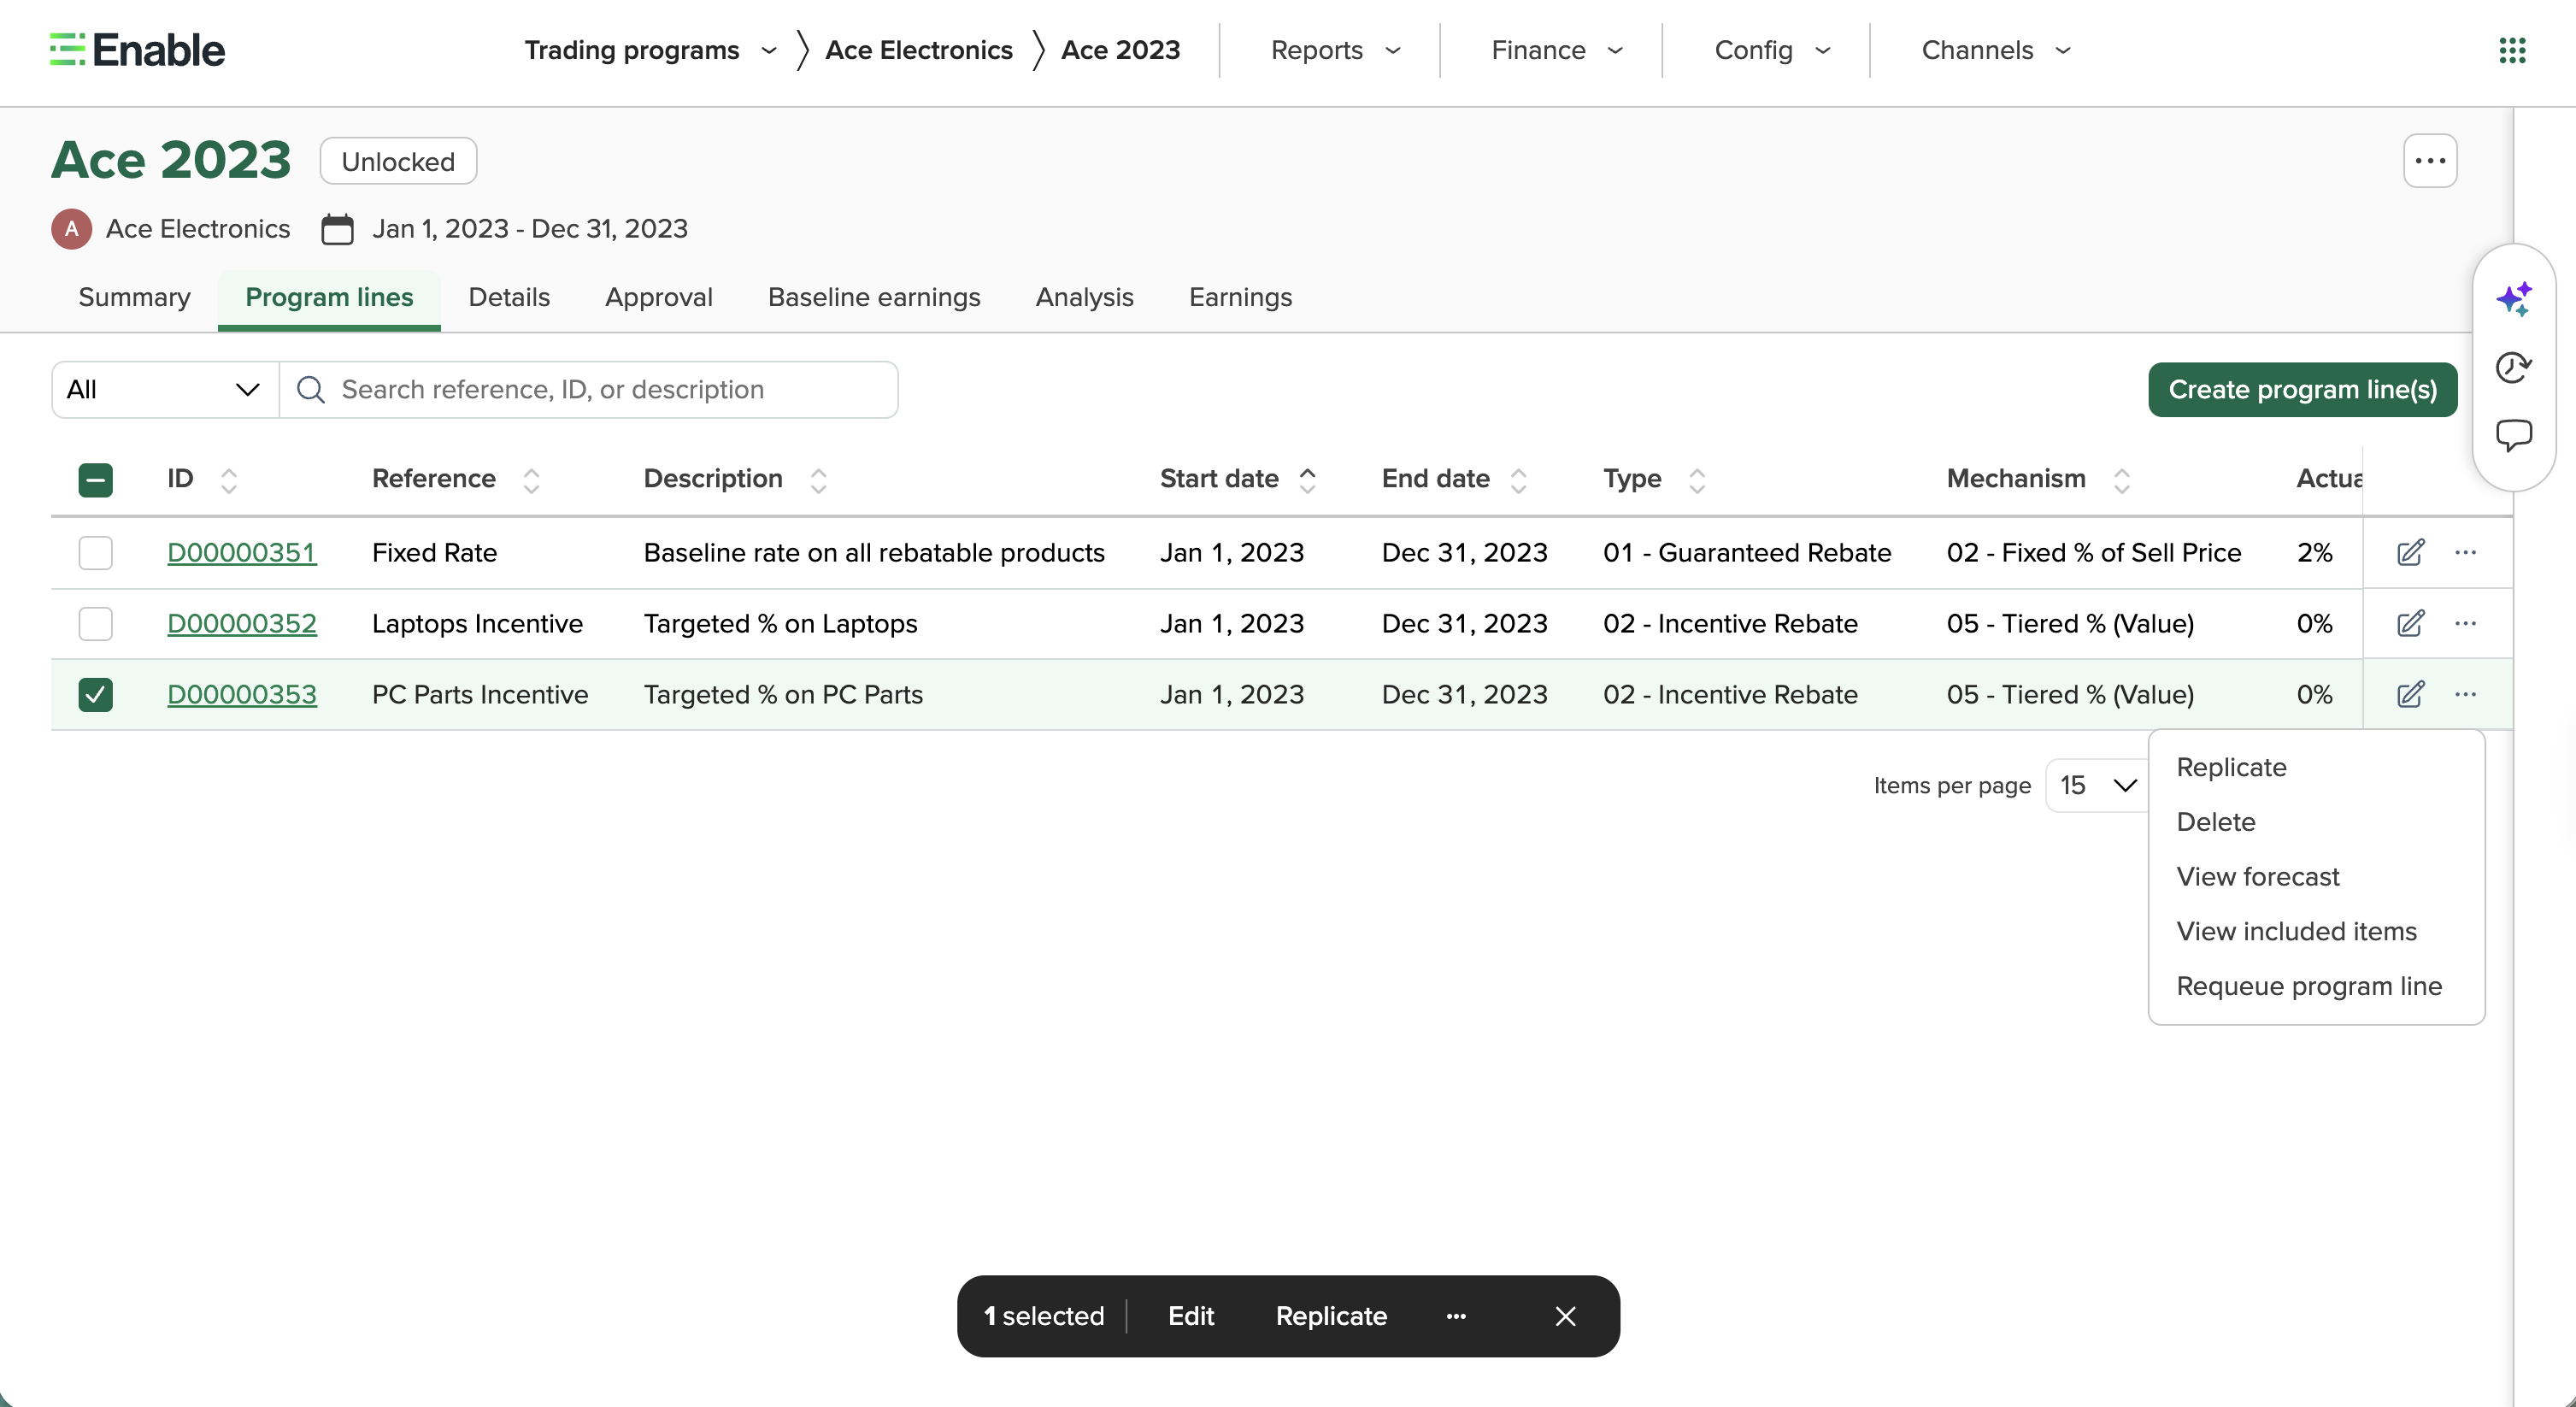
Task: Uncheck the PC Parts Incentive row checkbox
Action: click(x=96, y=694)
